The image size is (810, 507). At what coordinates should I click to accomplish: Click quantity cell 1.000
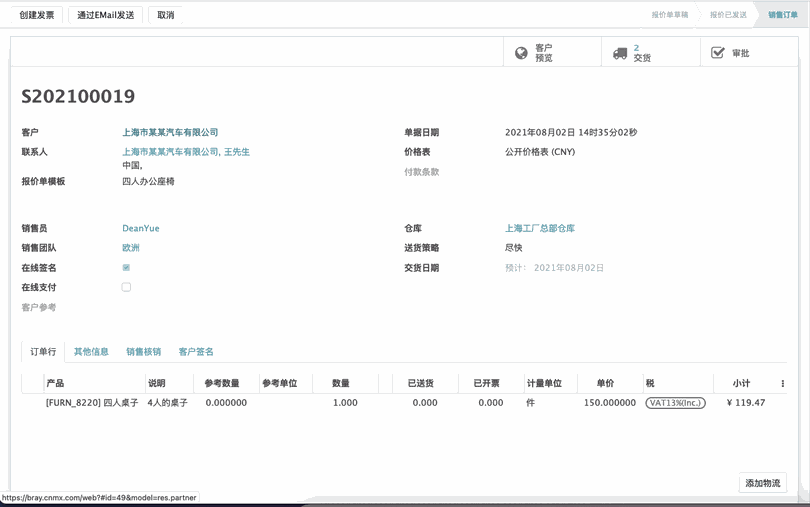coord(345,403)
